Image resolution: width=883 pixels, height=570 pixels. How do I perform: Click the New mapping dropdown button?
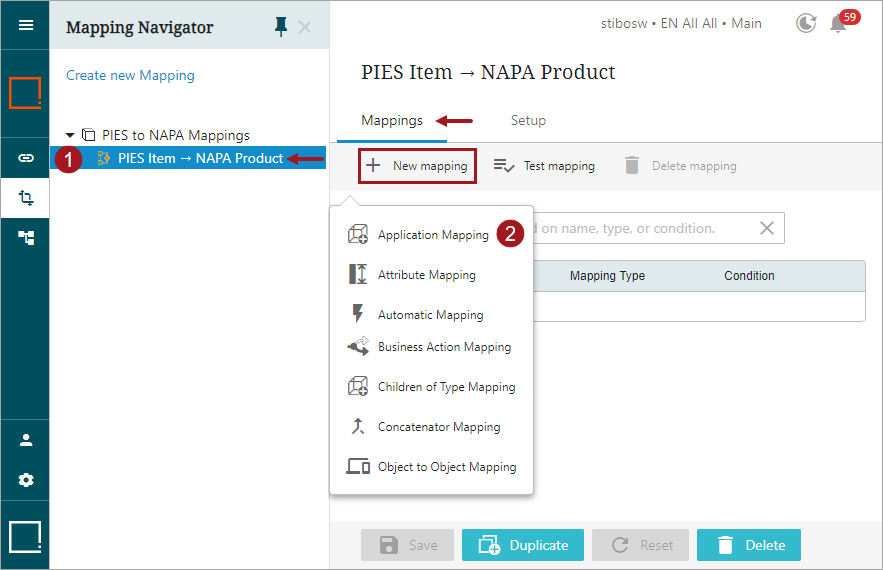point(417,166)
